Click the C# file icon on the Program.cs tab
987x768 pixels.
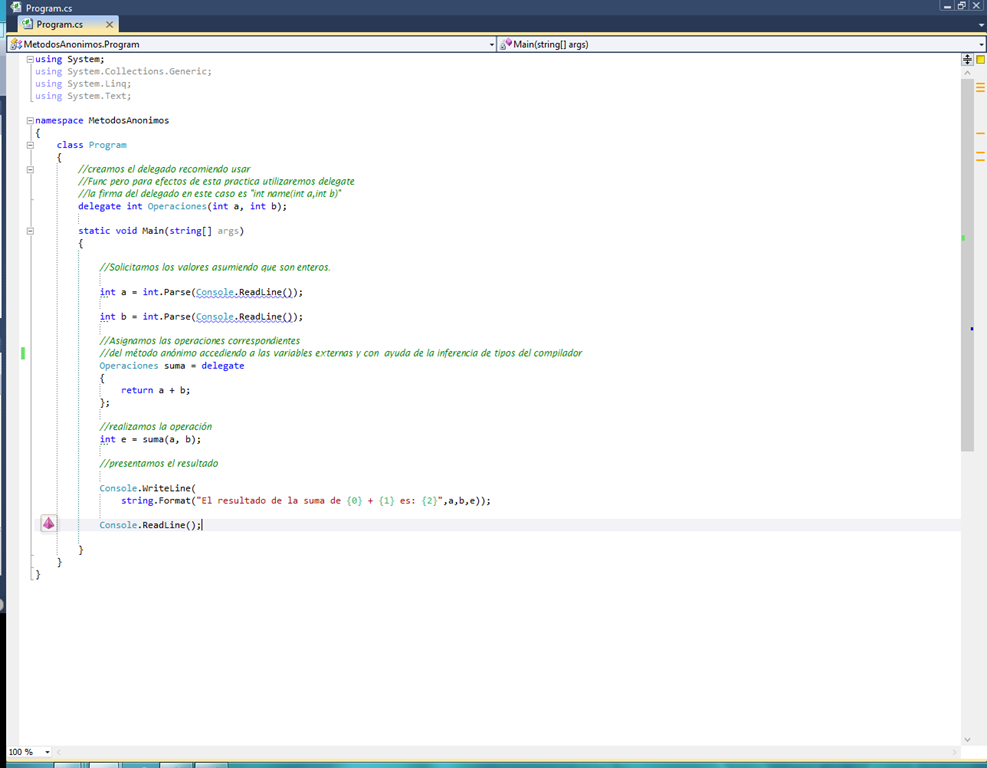coord(27,23)
